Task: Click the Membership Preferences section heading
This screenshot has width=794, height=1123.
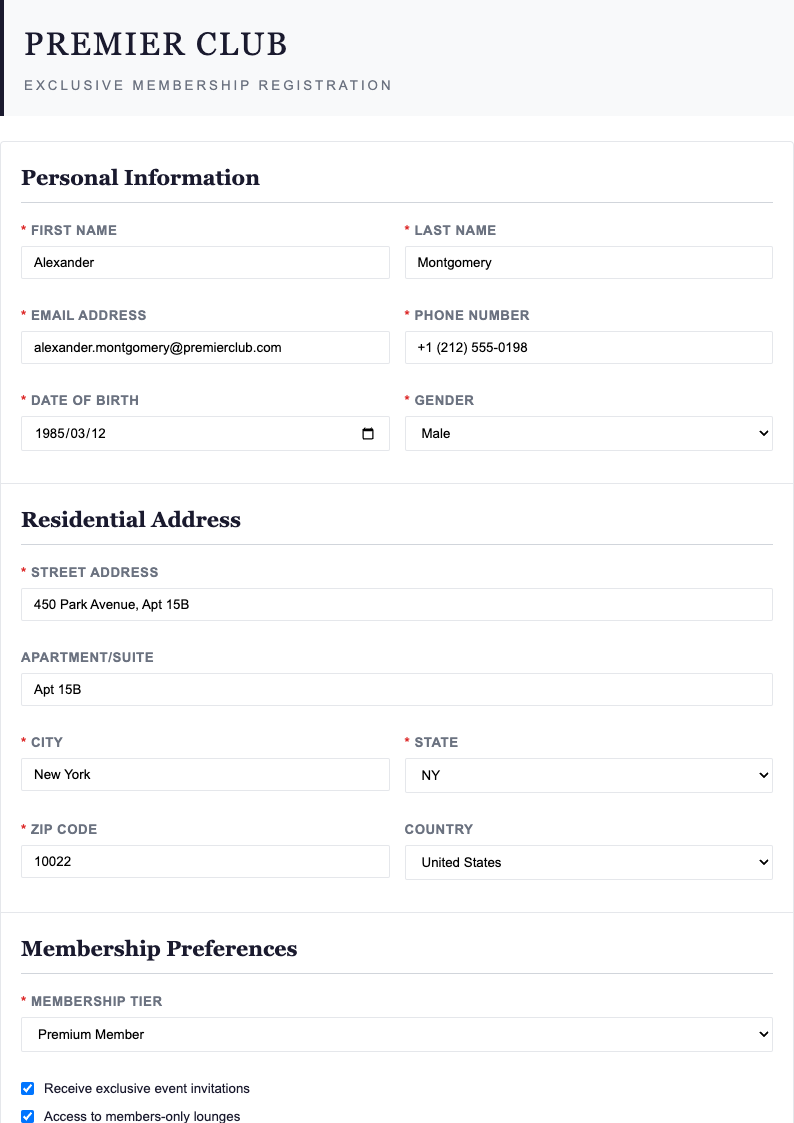Action: [160, 949]
